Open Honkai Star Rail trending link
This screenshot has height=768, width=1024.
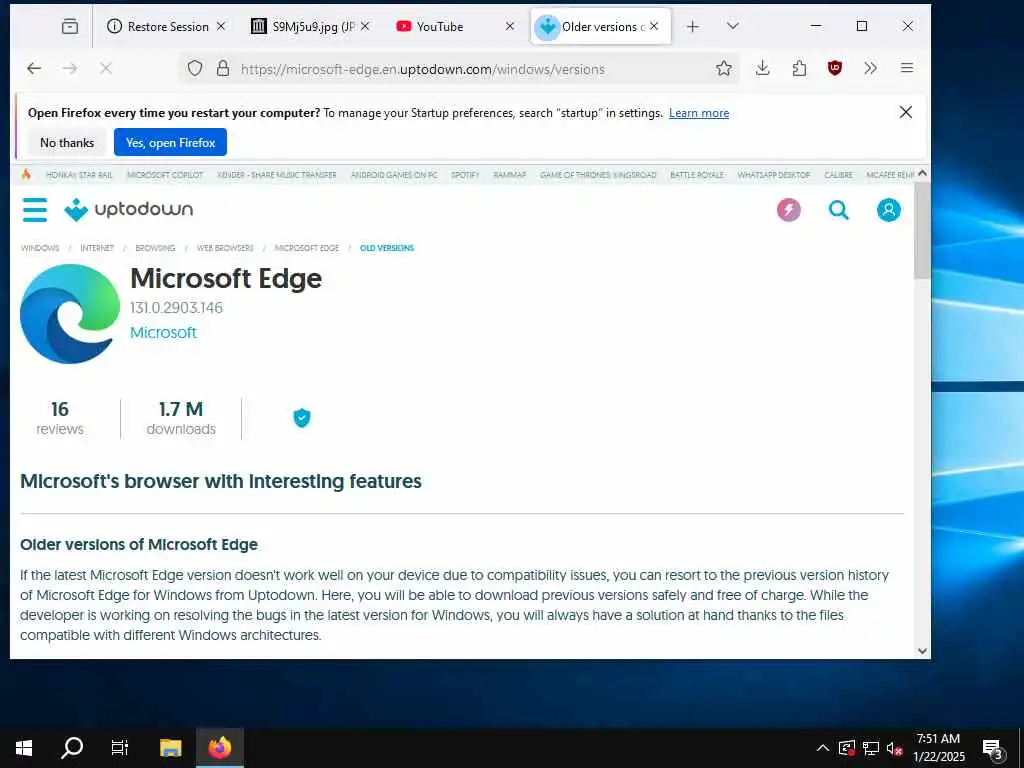click(x=79, y=175)
